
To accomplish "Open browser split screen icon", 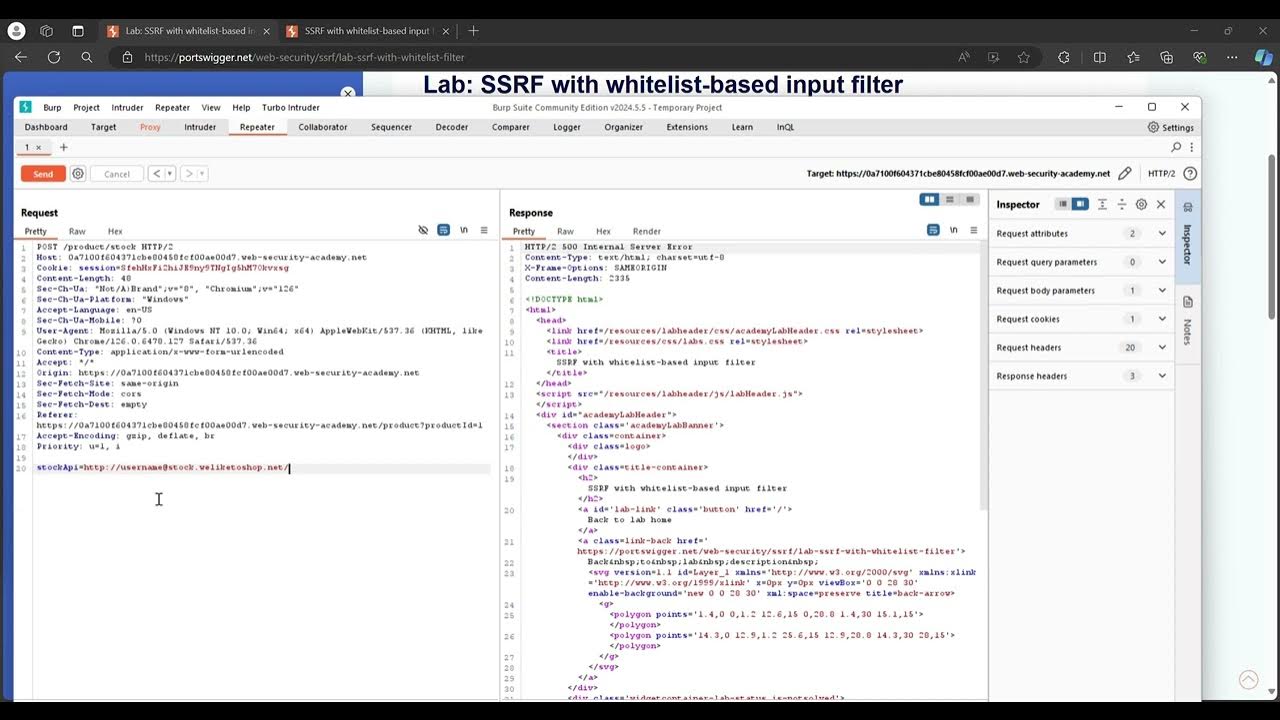I will pyautogui.click(x=1100, y=57).
